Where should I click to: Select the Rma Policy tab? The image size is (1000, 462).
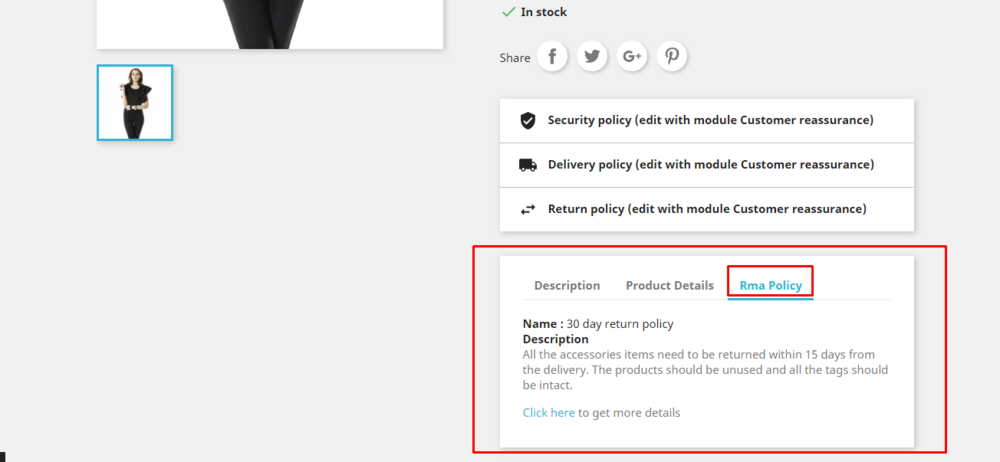tap(770, 285)
